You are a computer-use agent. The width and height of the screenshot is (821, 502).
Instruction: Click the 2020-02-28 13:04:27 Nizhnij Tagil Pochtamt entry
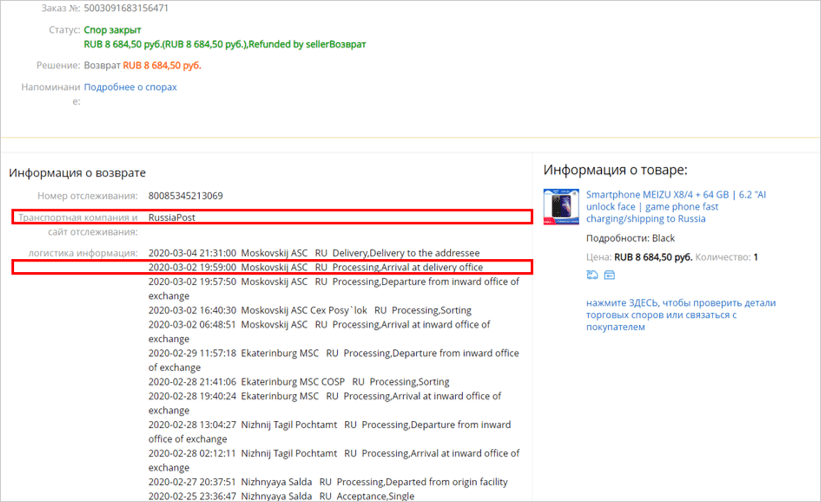pos(329,432)
